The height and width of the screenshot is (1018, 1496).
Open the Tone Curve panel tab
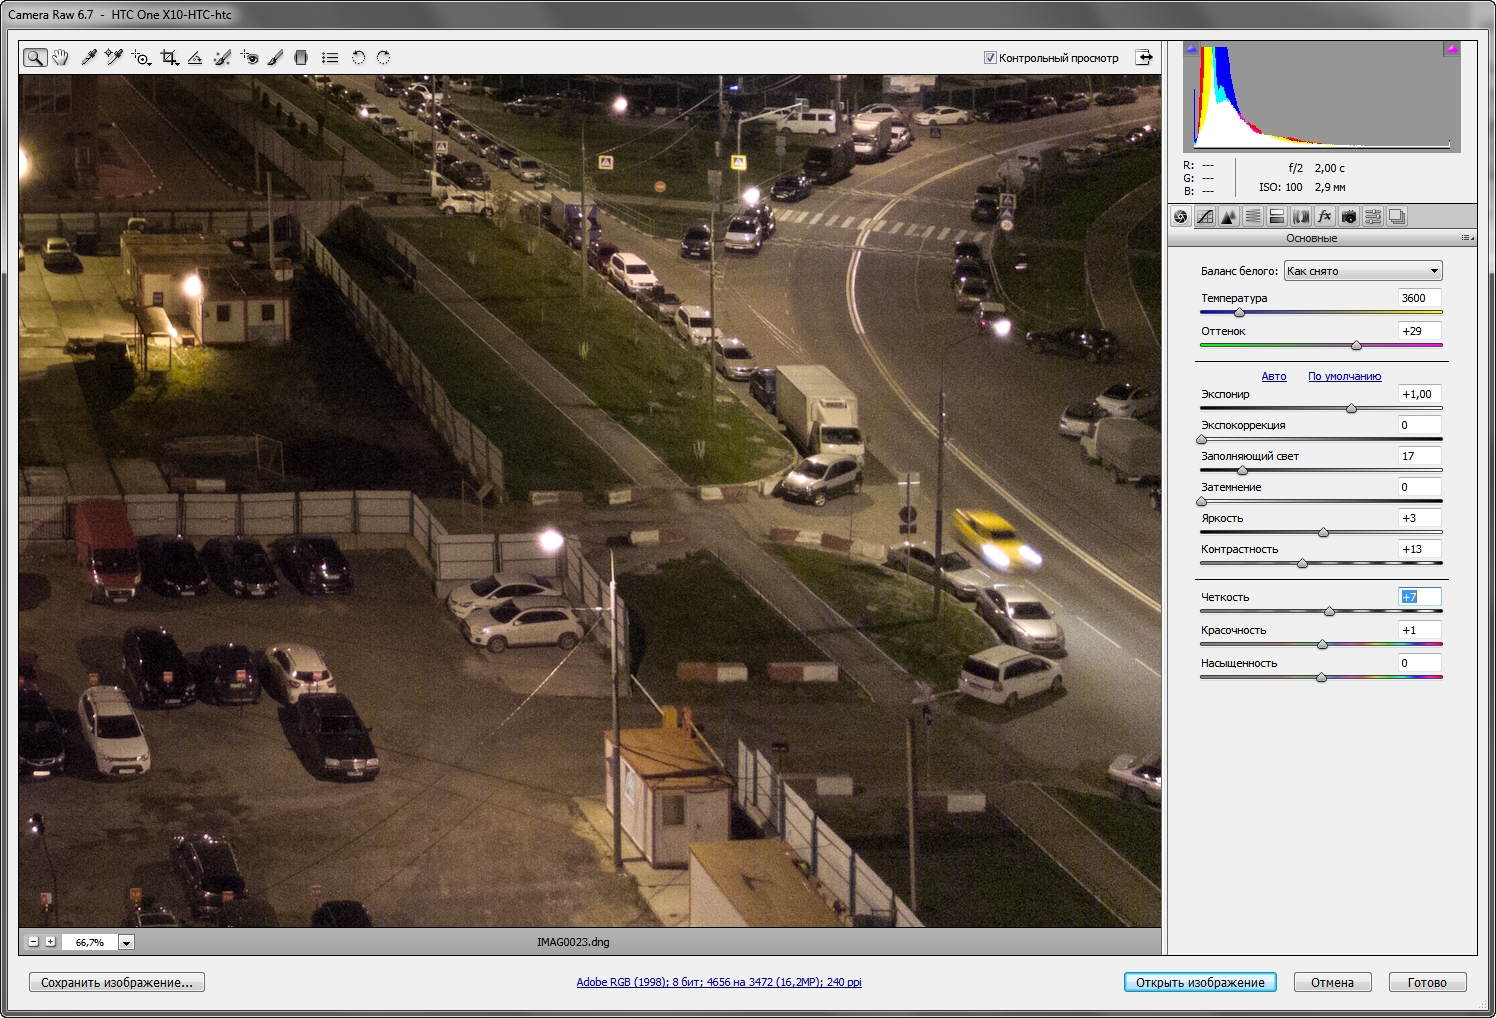click(1205, 216)
